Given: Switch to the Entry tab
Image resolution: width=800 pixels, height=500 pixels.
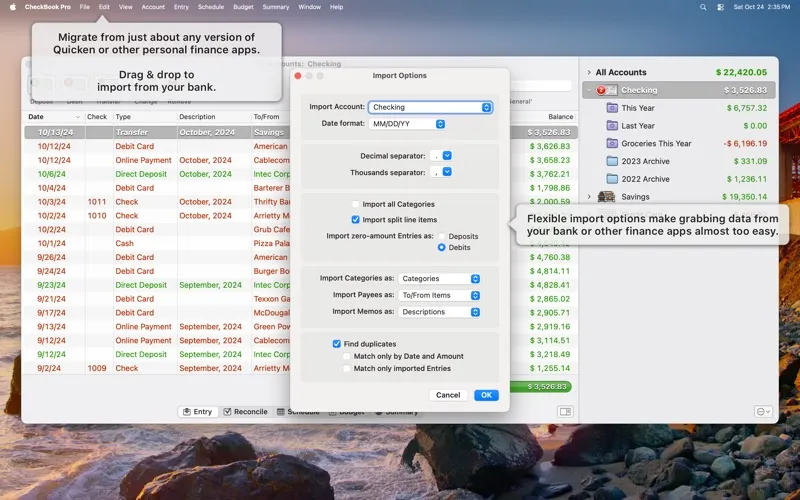Looking at the screenshot, I should click(x=197, y=412).
